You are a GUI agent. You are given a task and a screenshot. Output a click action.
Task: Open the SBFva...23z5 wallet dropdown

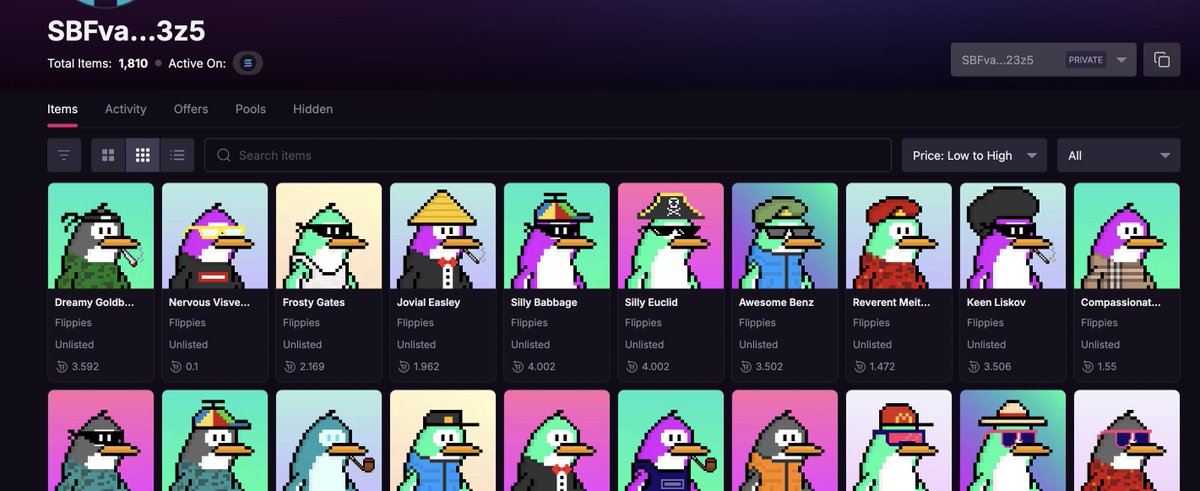point(1043,60)
